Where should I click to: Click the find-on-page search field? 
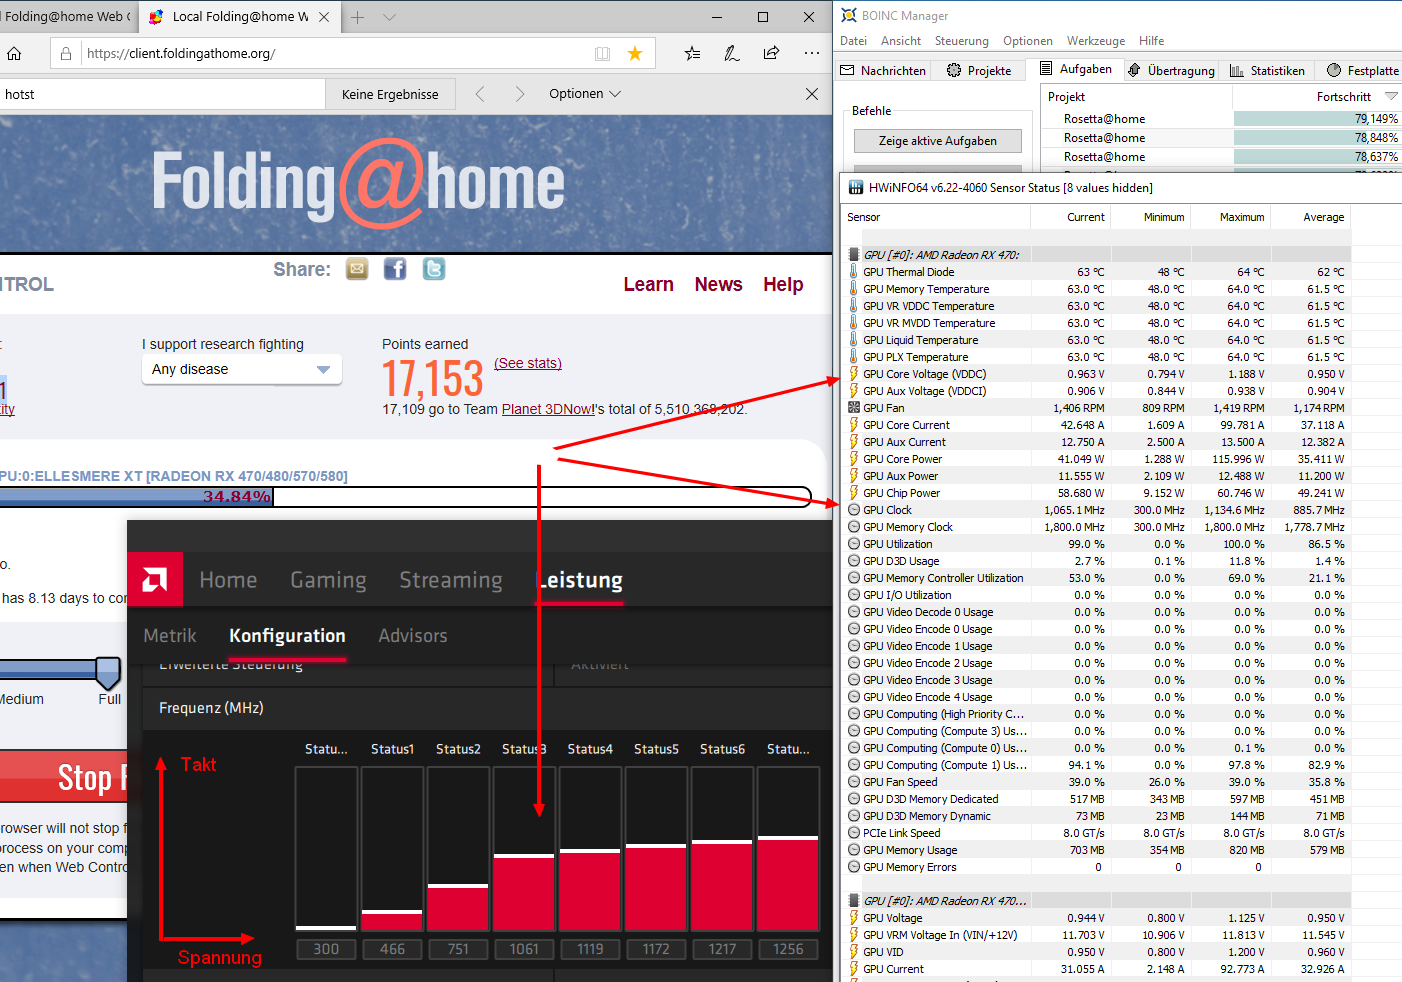click(162, 94)
